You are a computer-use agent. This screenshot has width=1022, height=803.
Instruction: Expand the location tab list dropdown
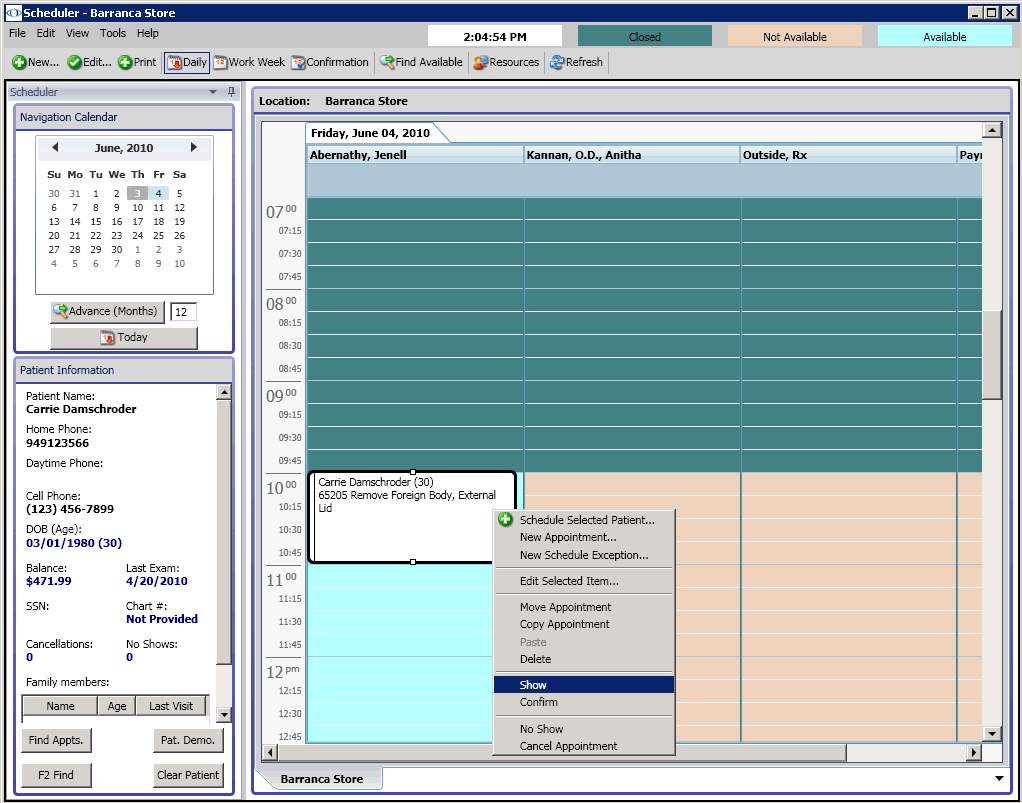(999, 779)
